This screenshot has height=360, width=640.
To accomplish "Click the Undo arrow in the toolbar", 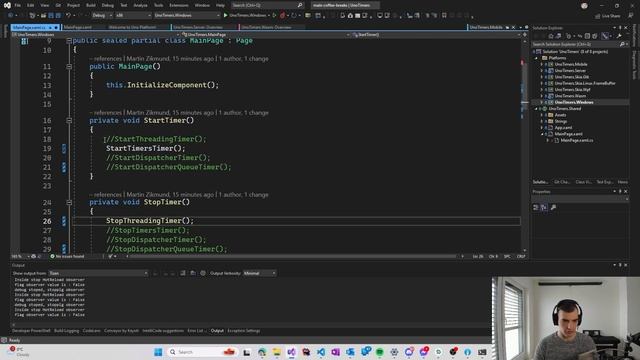I will 68,15.
